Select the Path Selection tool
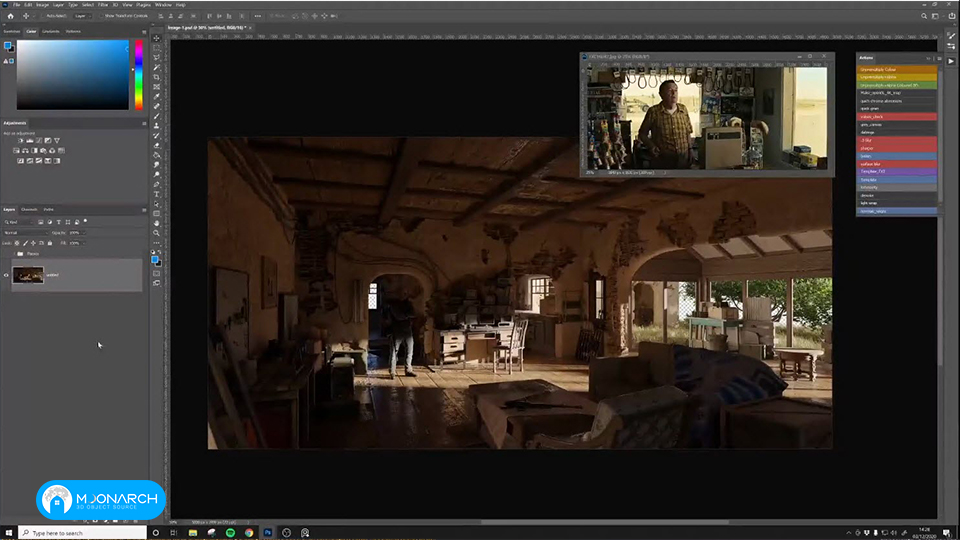 point(157,204)
